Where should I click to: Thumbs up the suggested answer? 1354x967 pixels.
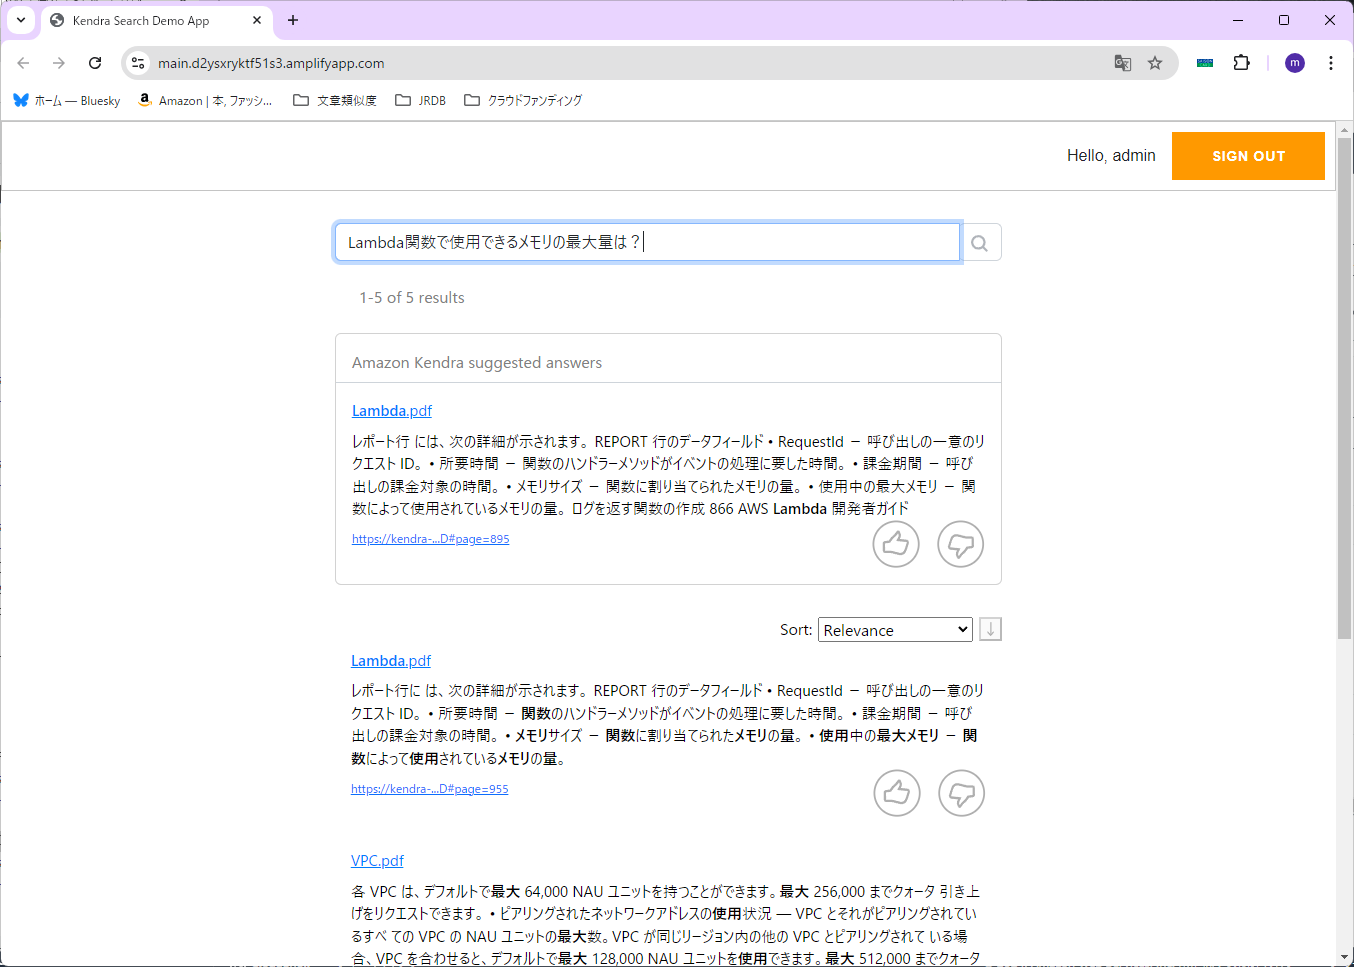[896, 544]
